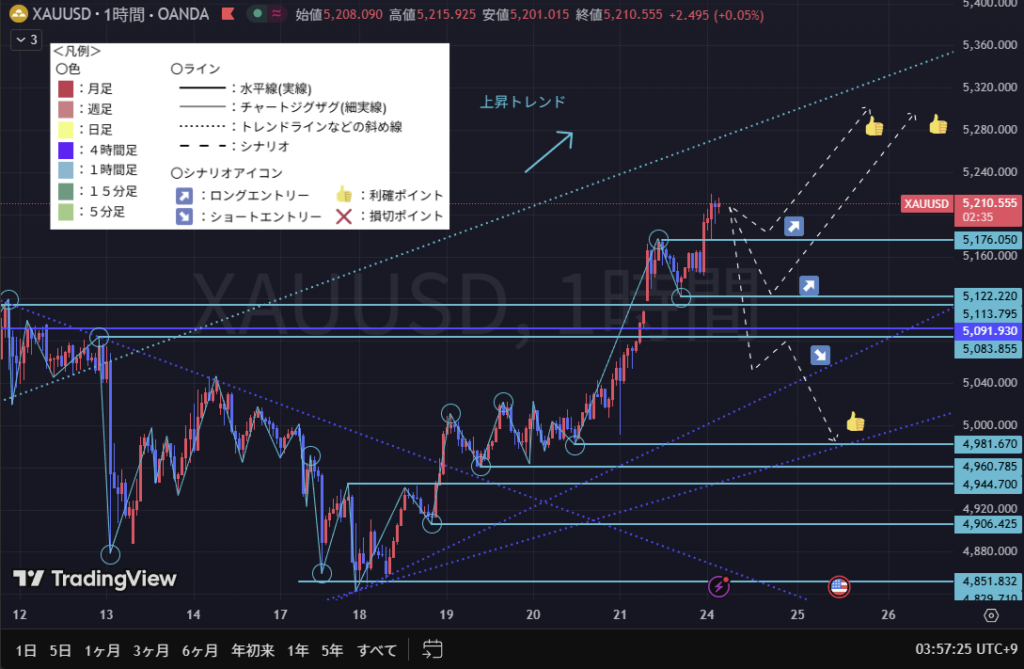Switch to the すべて range
This screenshot has width=1024, height=669.
tap(377, 649)
